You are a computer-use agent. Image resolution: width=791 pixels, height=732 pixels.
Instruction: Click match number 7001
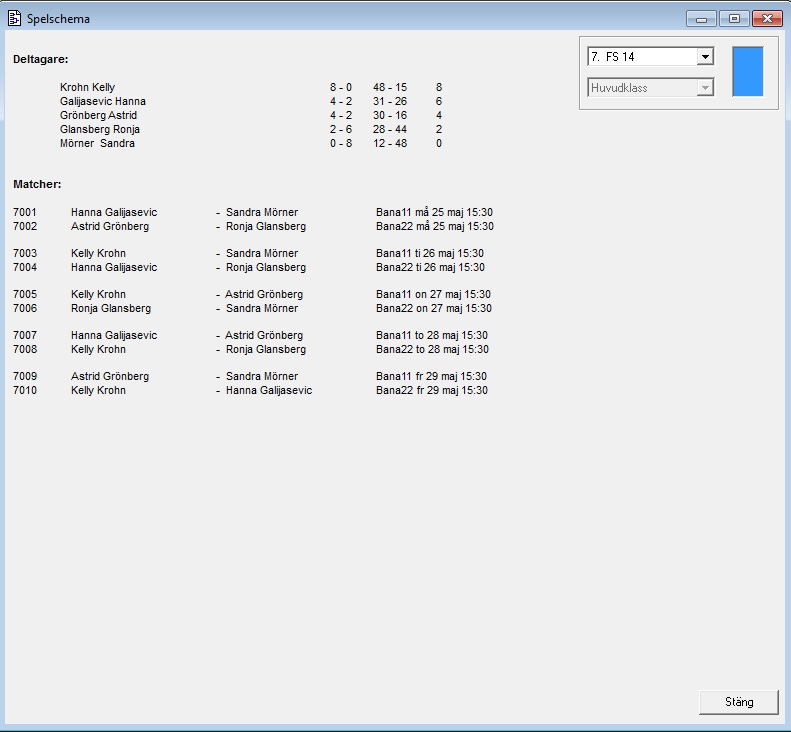(x=25, y=213)
